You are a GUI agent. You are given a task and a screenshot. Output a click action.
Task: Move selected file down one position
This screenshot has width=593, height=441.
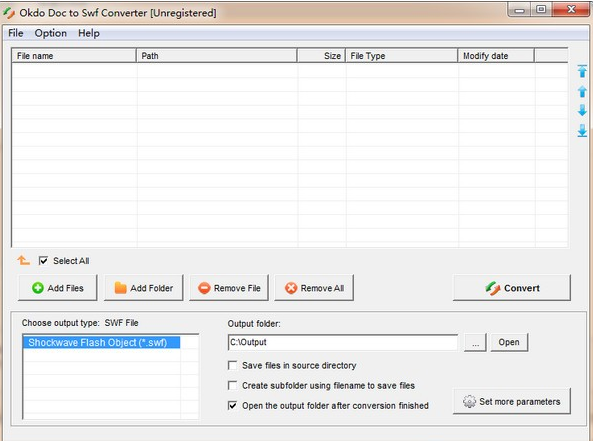[582, 110]
